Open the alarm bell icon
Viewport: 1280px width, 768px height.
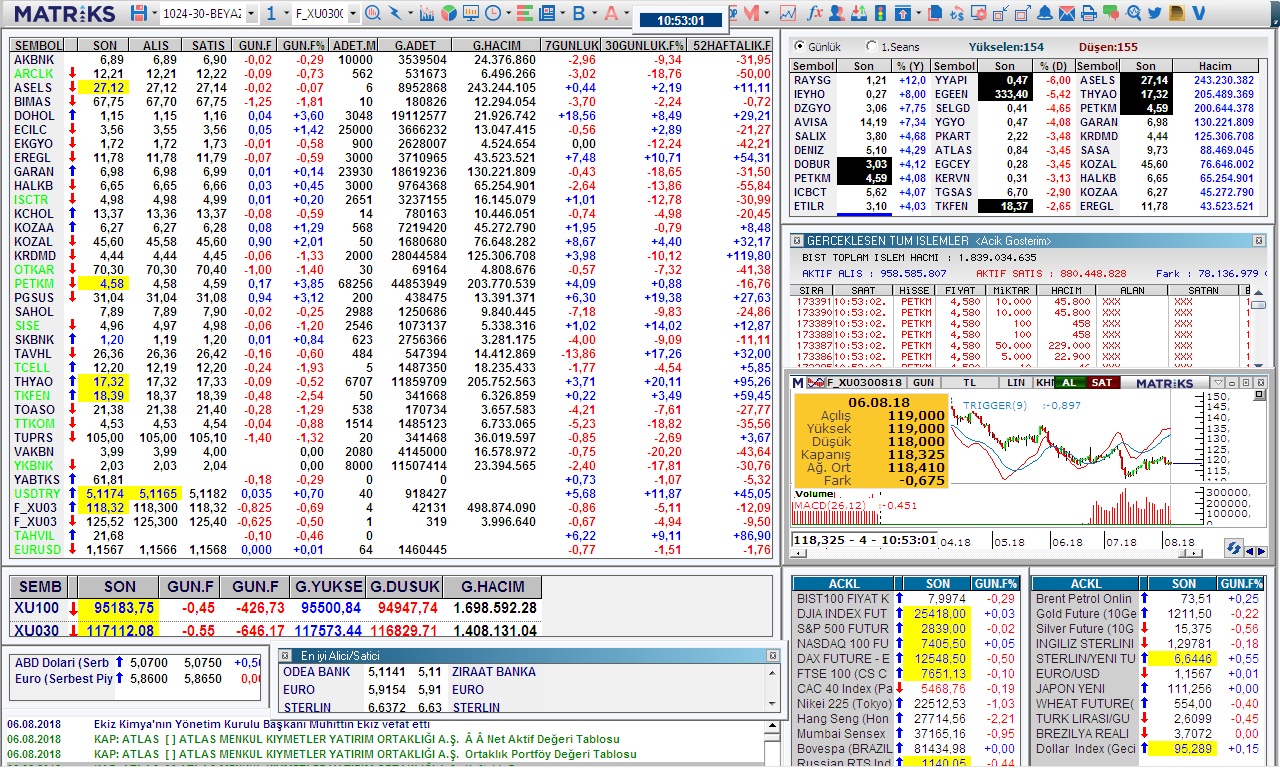point(1045,13)
